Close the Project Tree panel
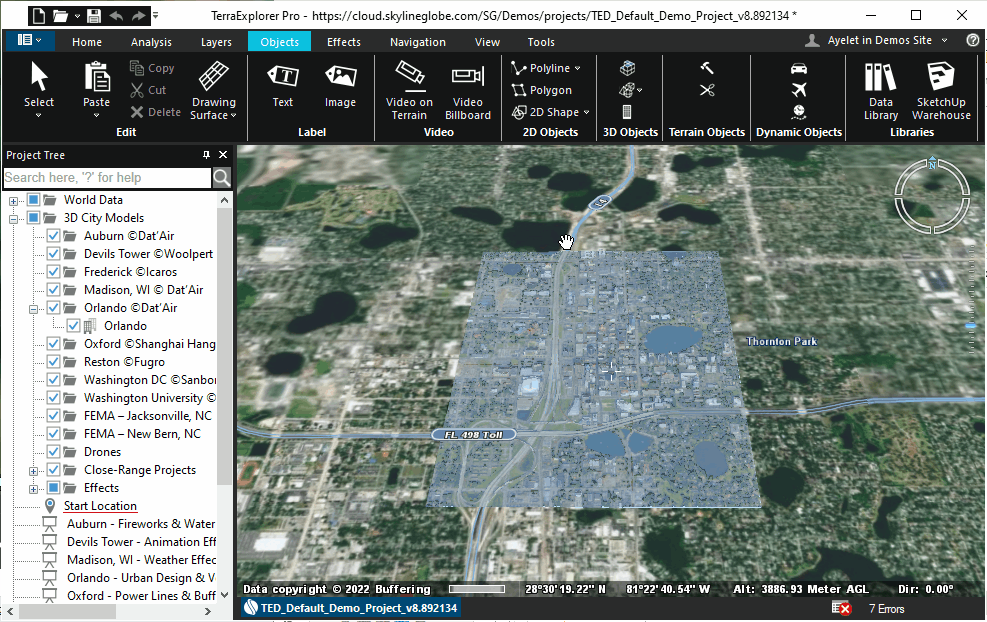The width and height of the screenshot is (987, 622). click(223, 155)
